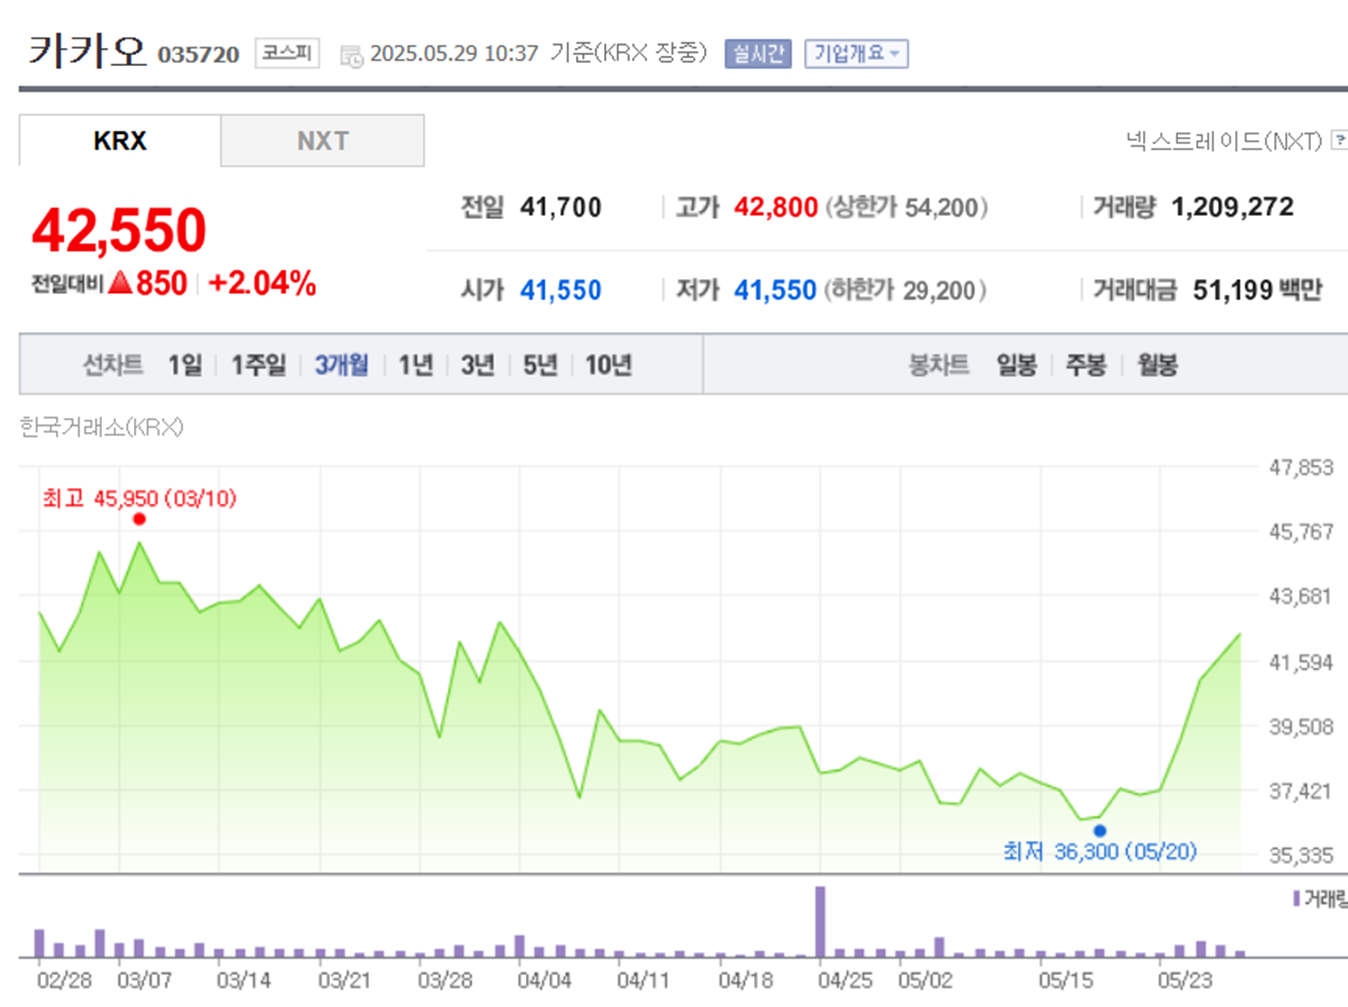This screenshot has width=1348, height=1007.
Task: Select the 1년 line chart period
Action: point(415,365)
